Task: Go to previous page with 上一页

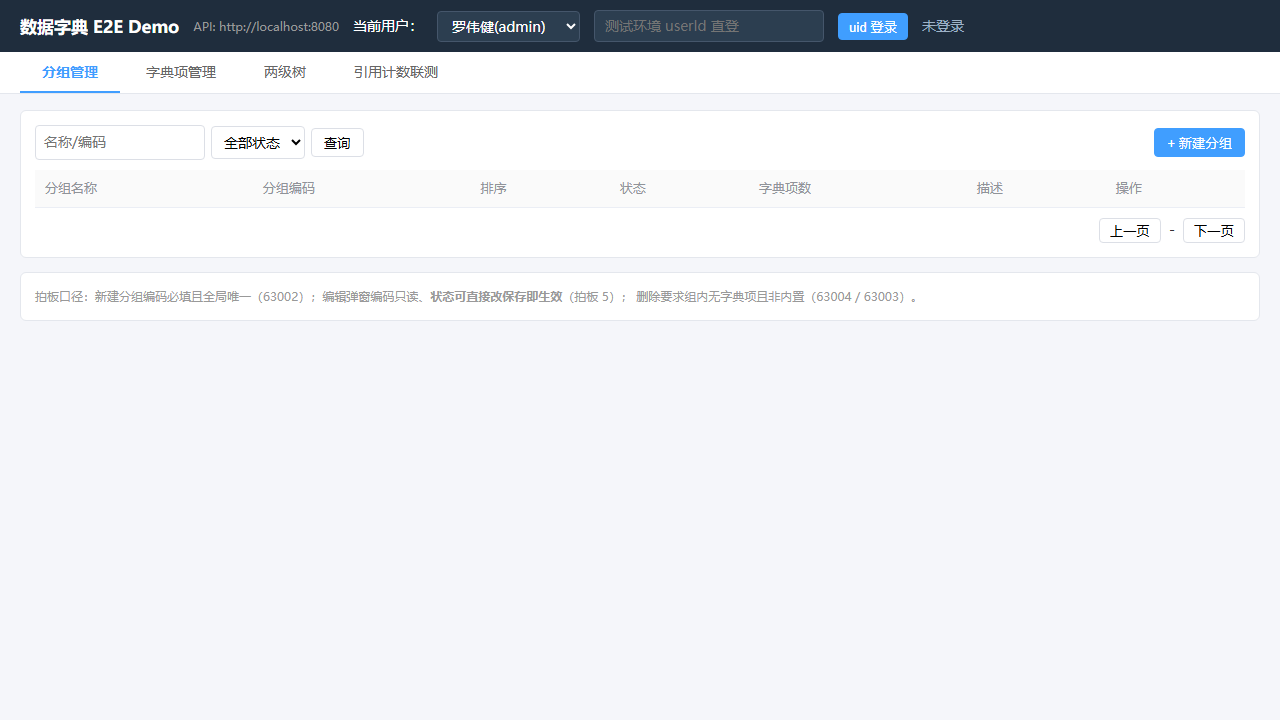Action: (1130, 231)
